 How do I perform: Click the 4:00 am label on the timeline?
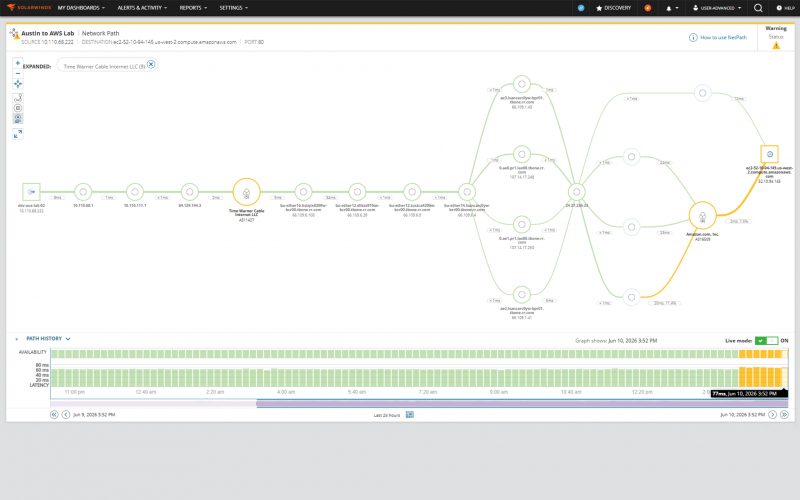(286, 392)
